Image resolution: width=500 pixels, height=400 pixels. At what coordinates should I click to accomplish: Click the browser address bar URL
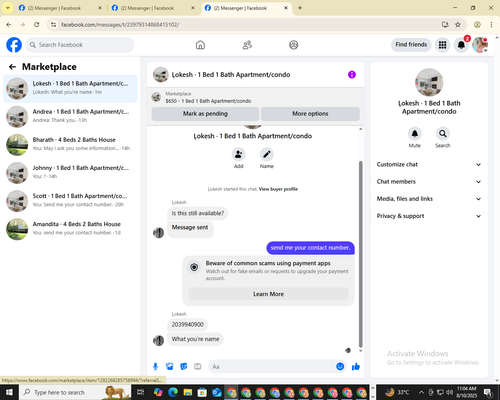(x=120, y=25)
